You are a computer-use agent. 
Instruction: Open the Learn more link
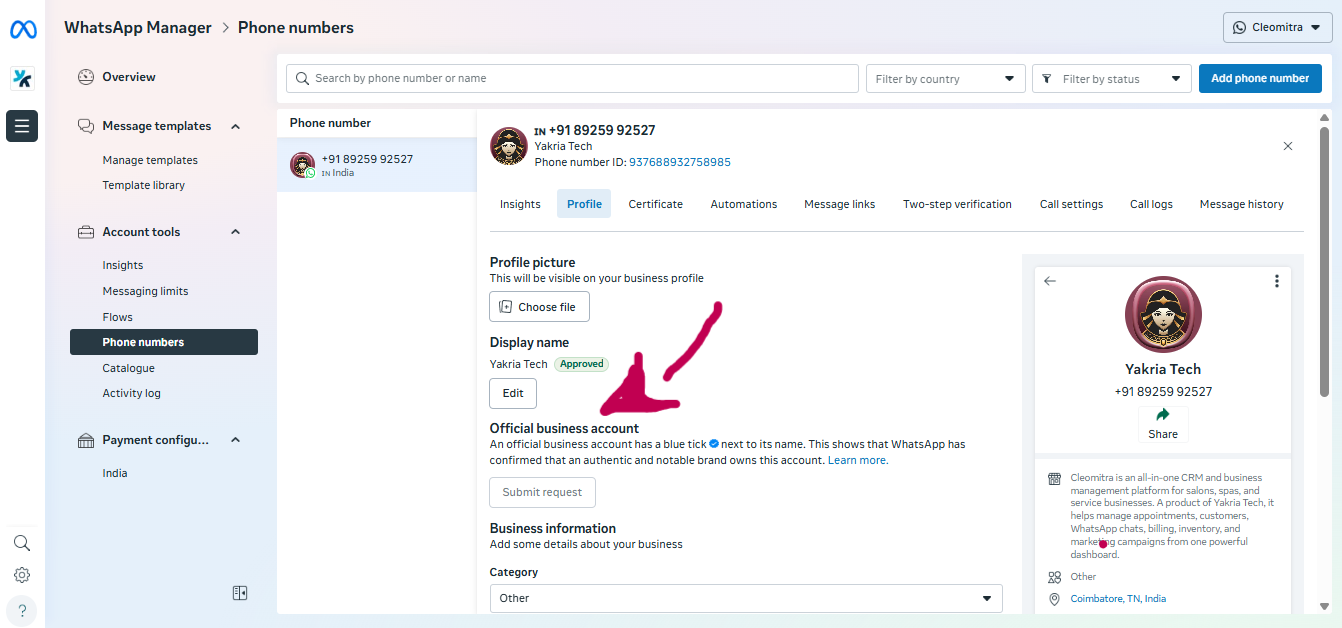[x=857, y=460]
